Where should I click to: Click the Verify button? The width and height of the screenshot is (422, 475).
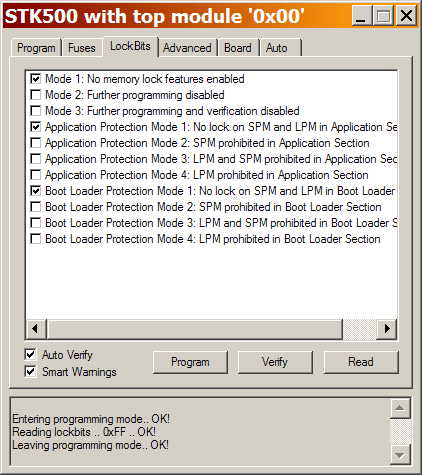(x=275, y=362)
